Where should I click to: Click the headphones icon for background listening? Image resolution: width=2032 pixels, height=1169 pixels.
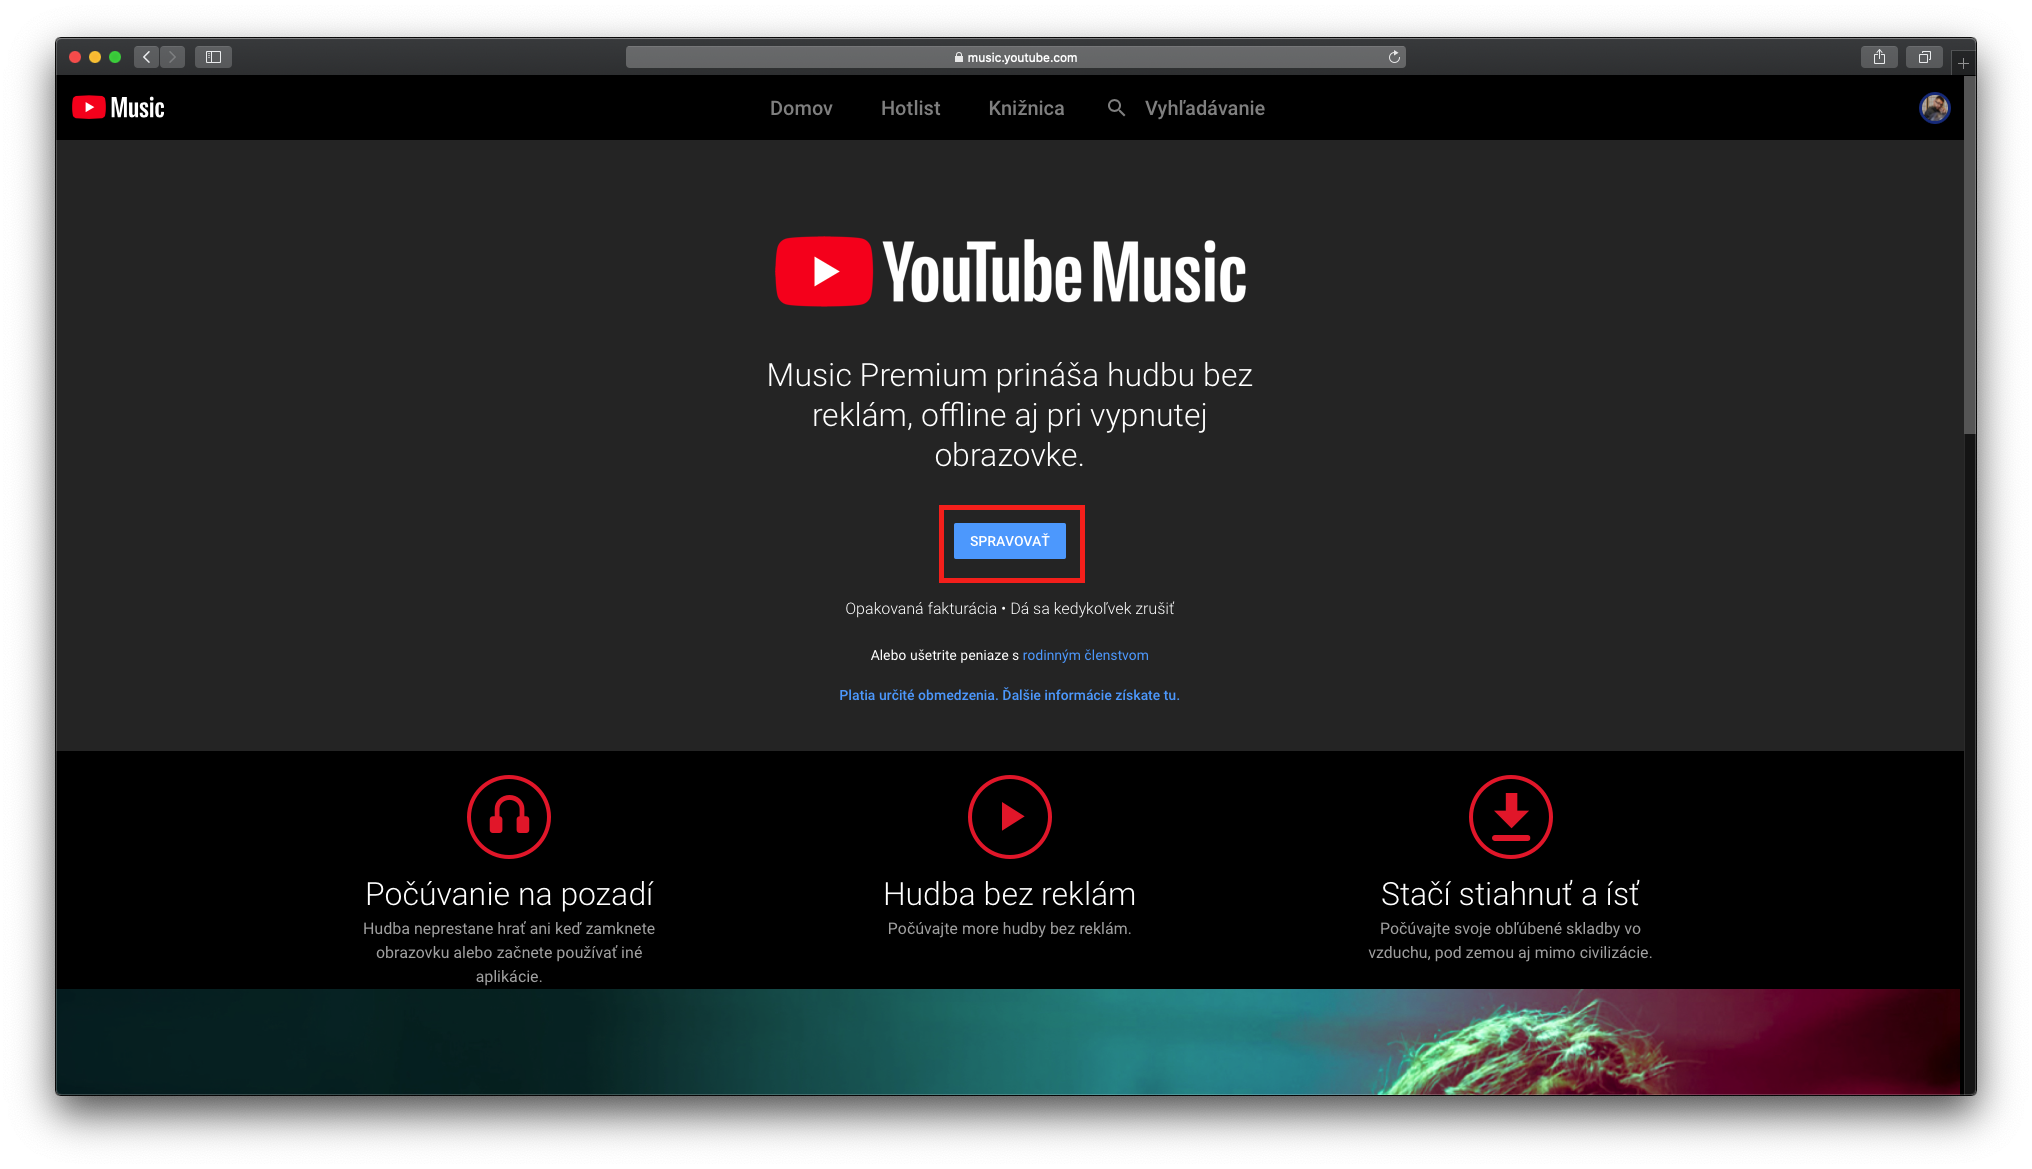[509, 817]
